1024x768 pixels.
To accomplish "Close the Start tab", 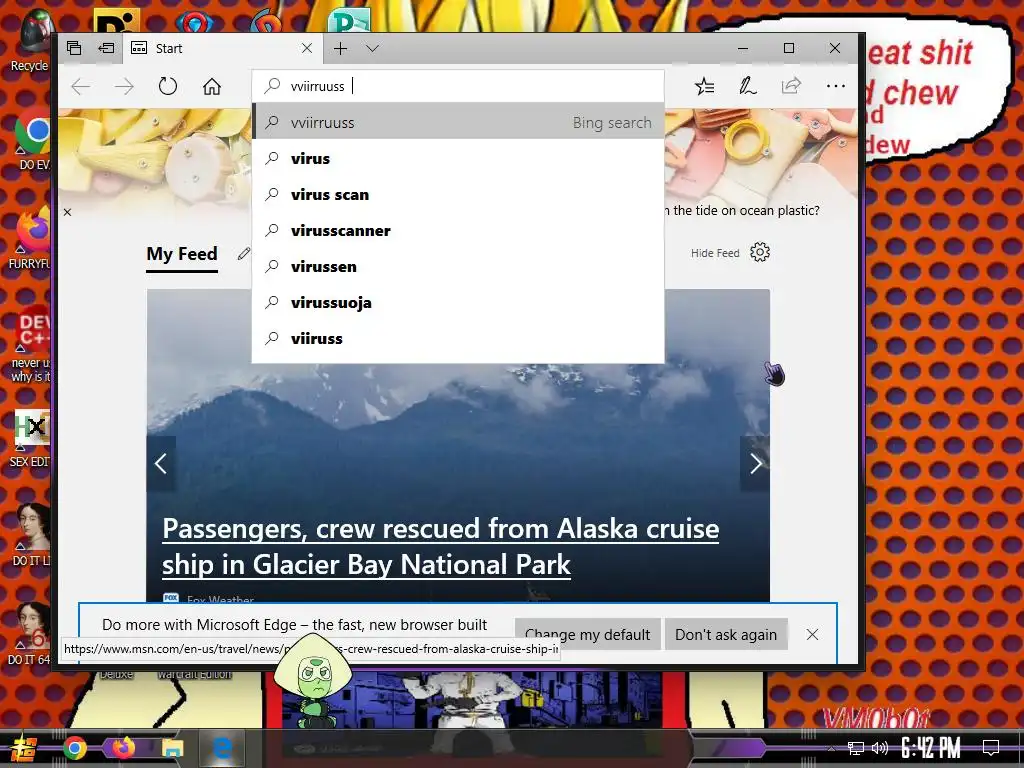I will [x=307, y=48].
